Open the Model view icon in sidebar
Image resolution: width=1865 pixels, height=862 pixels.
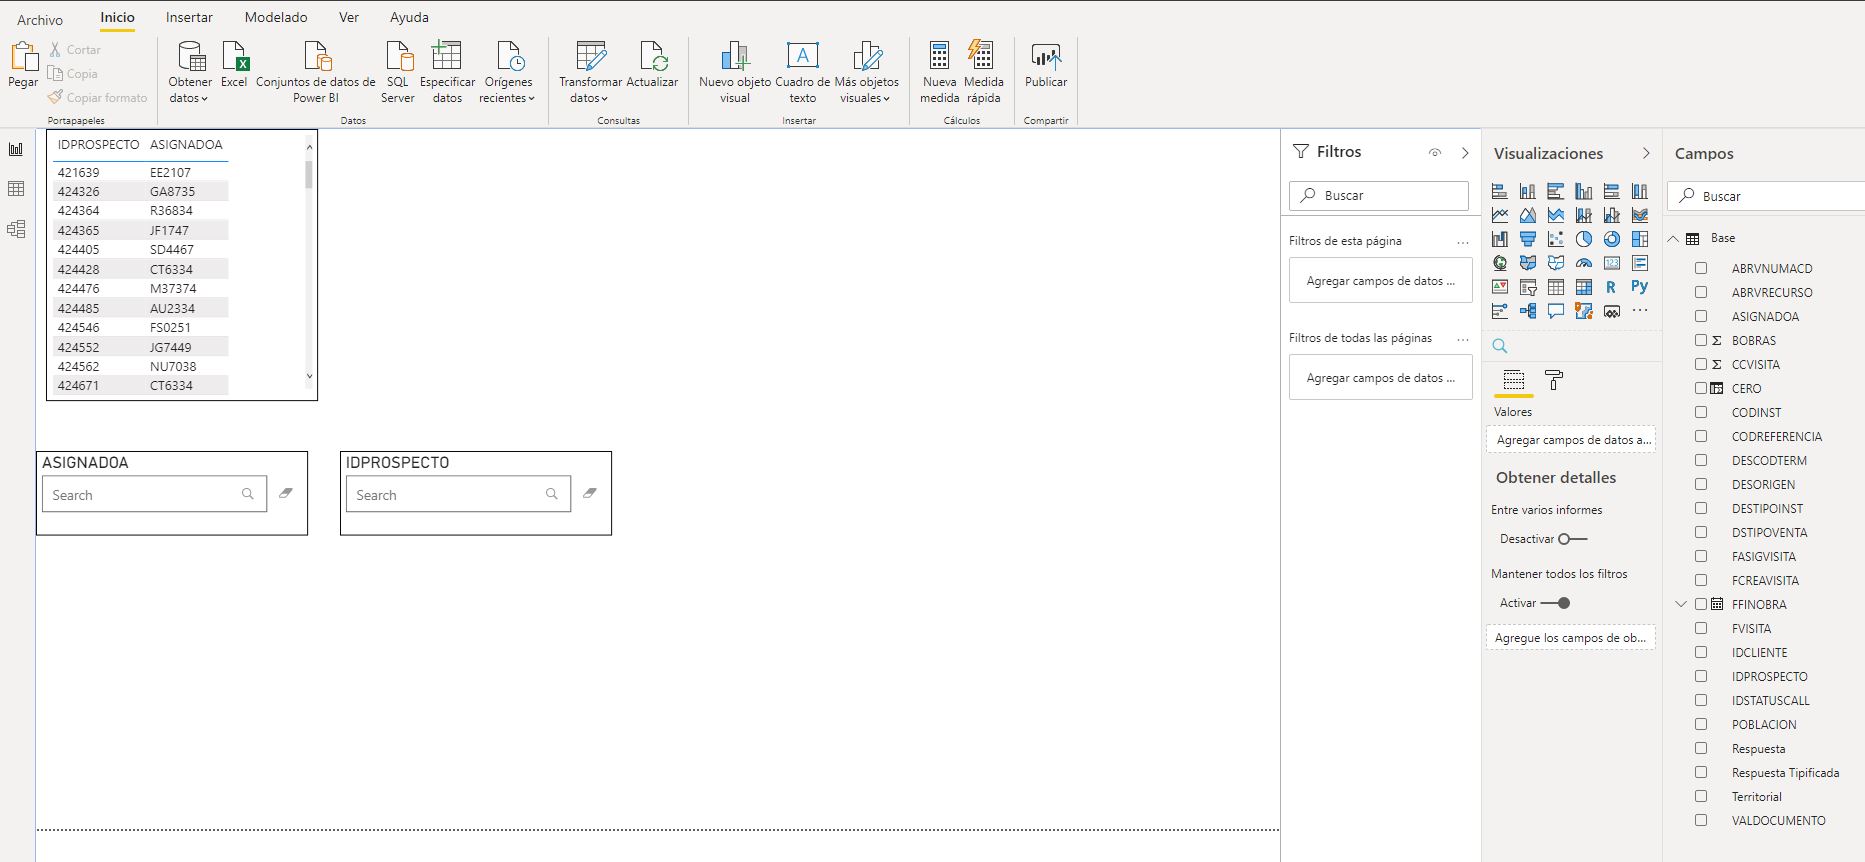pos(16,229)
